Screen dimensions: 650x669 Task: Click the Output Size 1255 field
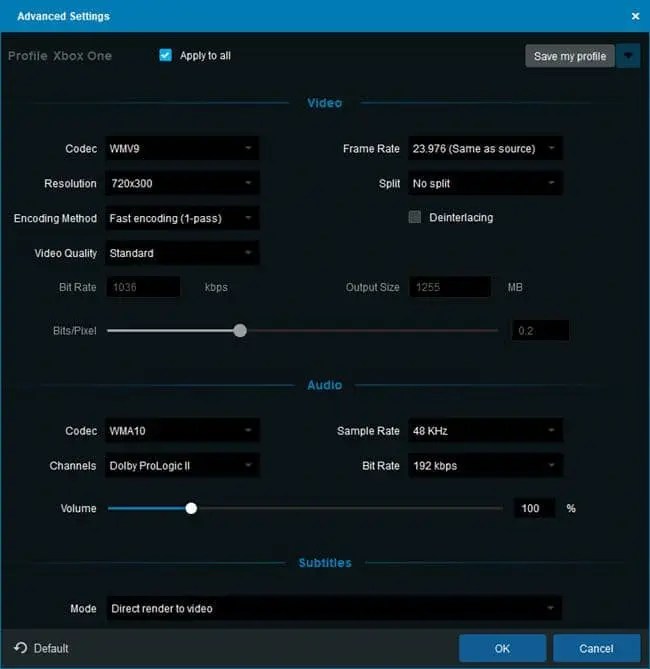click(450, 287)
